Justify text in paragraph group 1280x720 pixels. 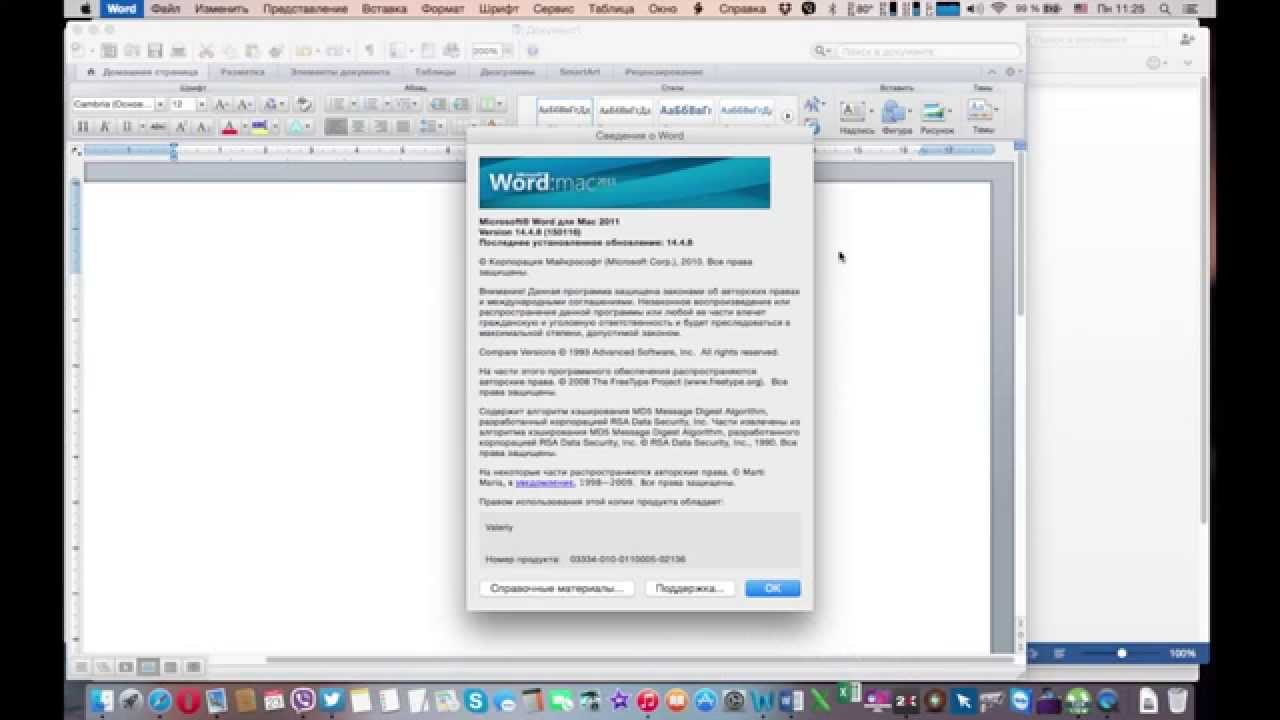click(403, 127)
